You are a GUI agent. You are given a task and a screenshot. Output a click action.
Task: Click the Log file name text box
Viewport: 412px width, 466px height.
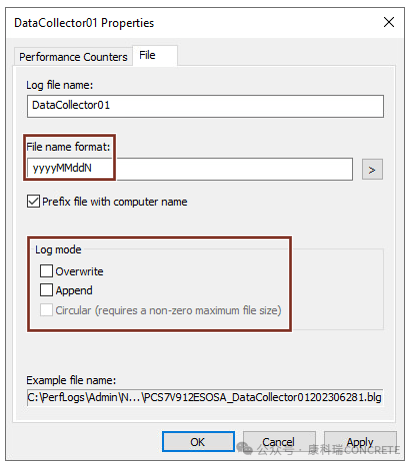(205, 106)
